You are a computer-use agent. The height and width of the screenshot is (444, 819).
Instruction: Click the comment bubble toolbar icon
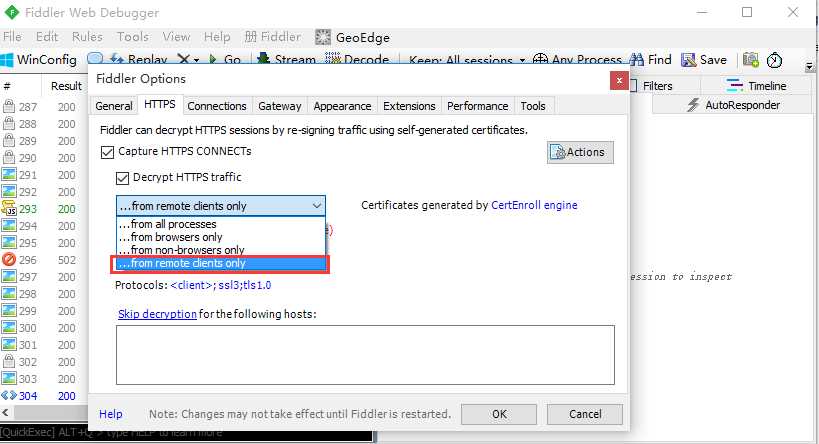coord(95,59)
